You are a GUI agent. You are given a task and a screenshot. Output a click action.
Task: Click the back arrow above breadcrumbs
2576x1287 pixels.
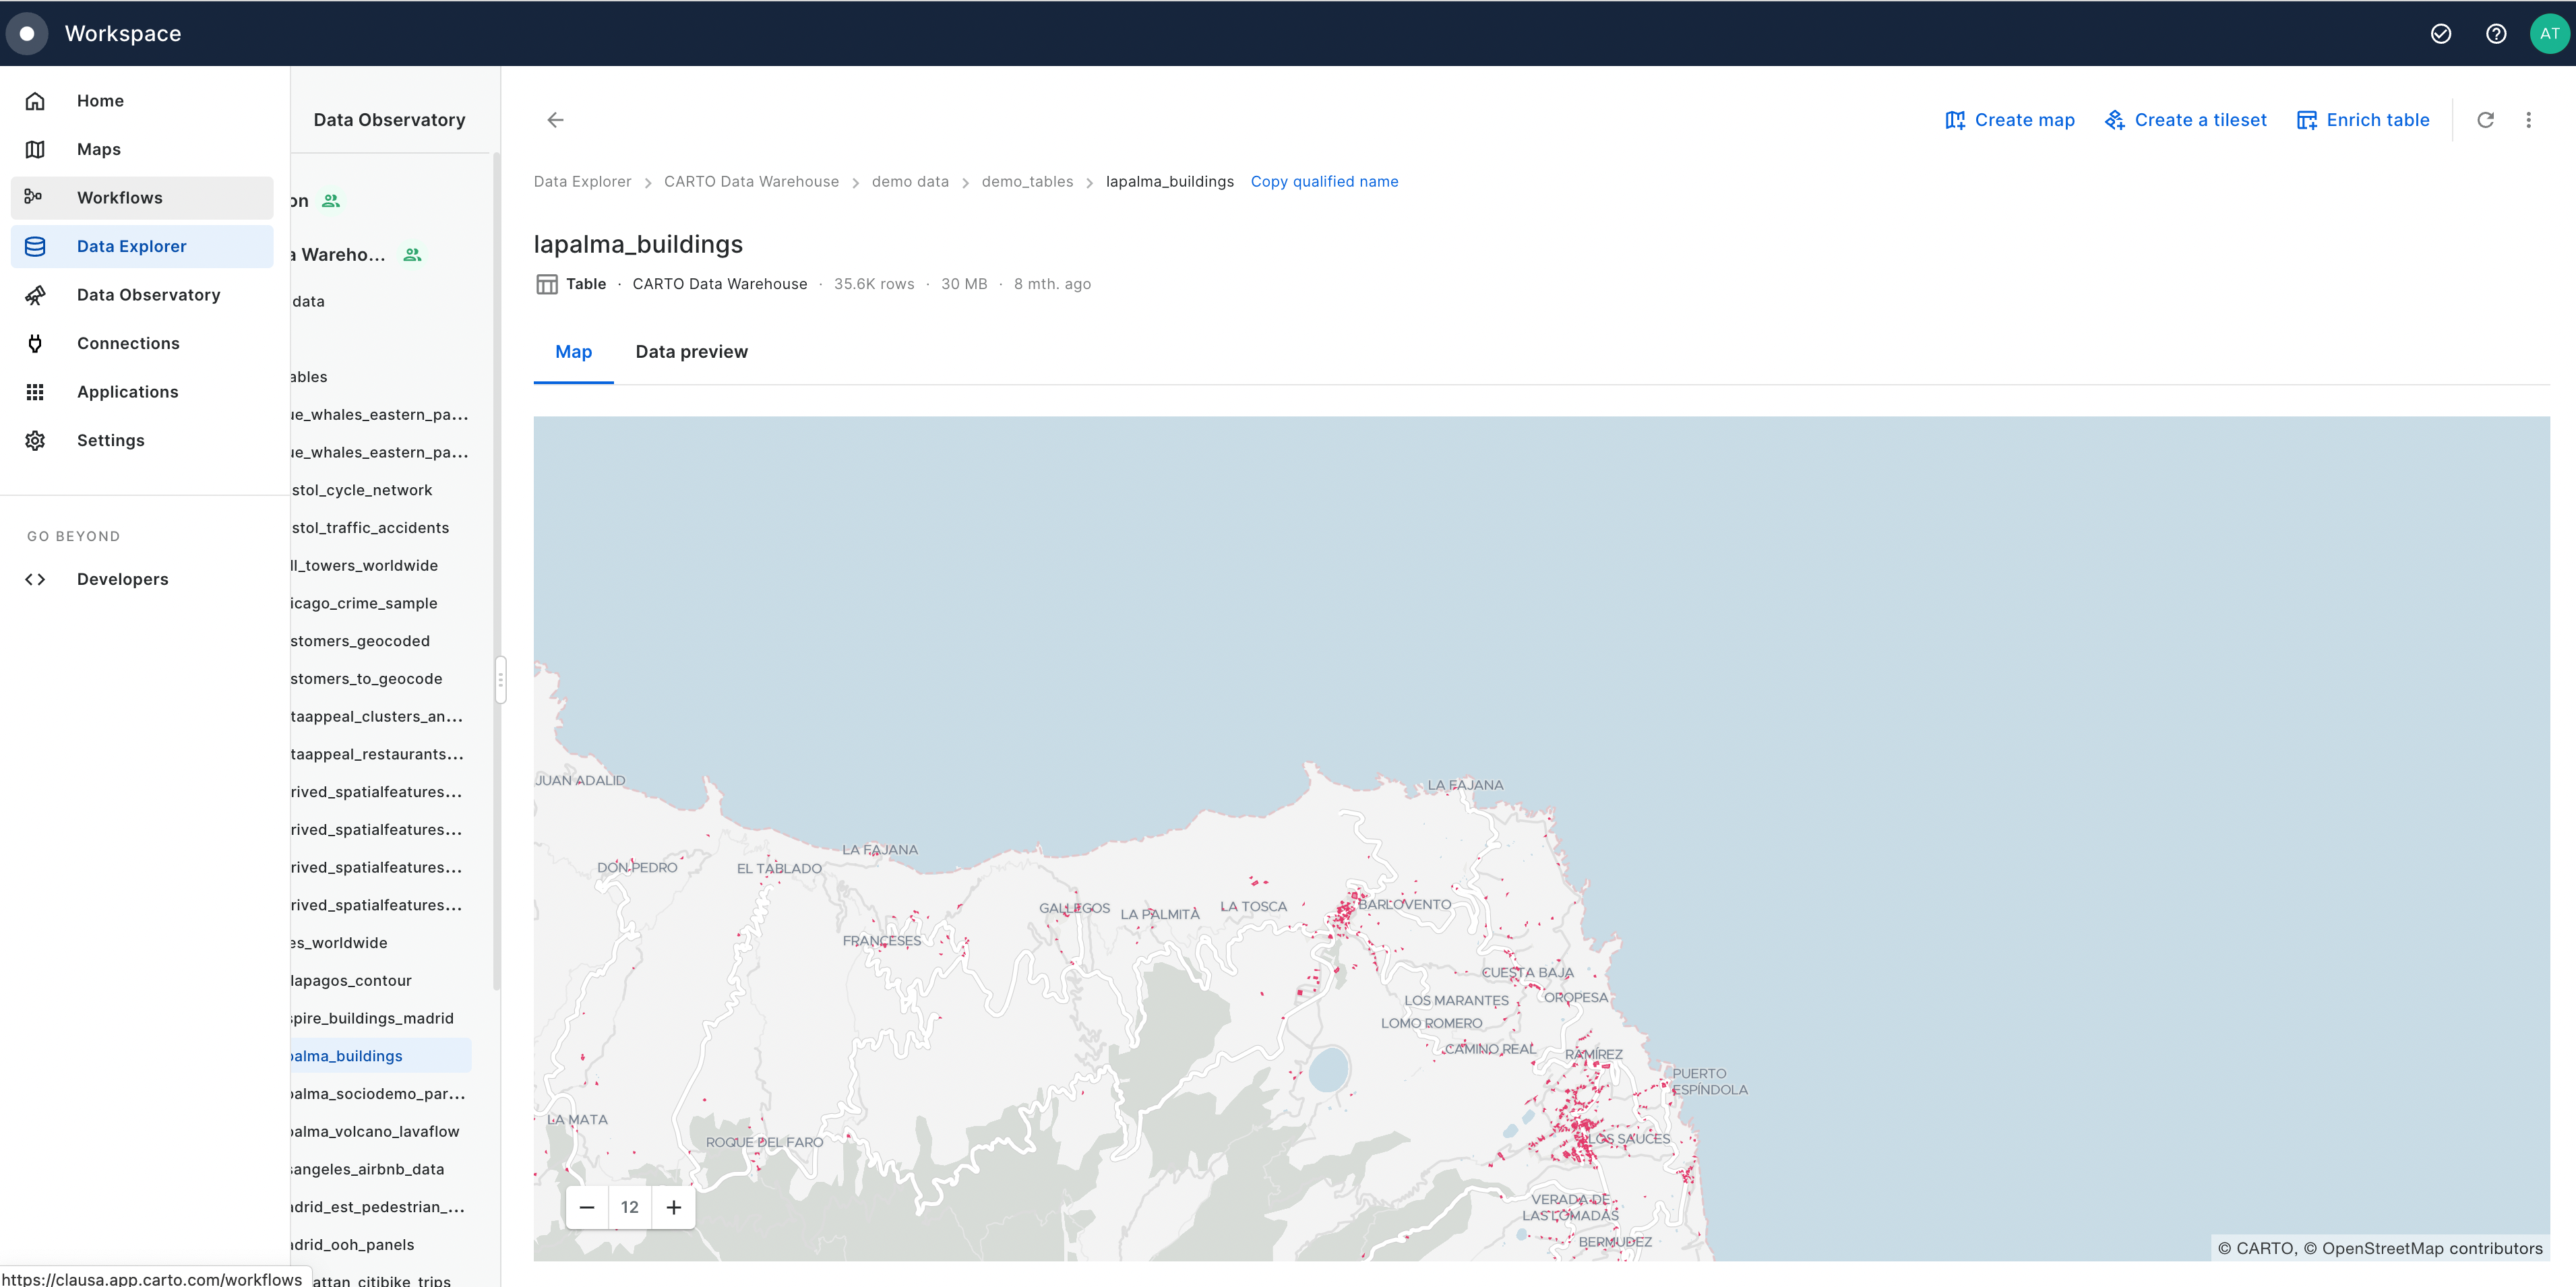pyautogui.click(x=556, y=120)
